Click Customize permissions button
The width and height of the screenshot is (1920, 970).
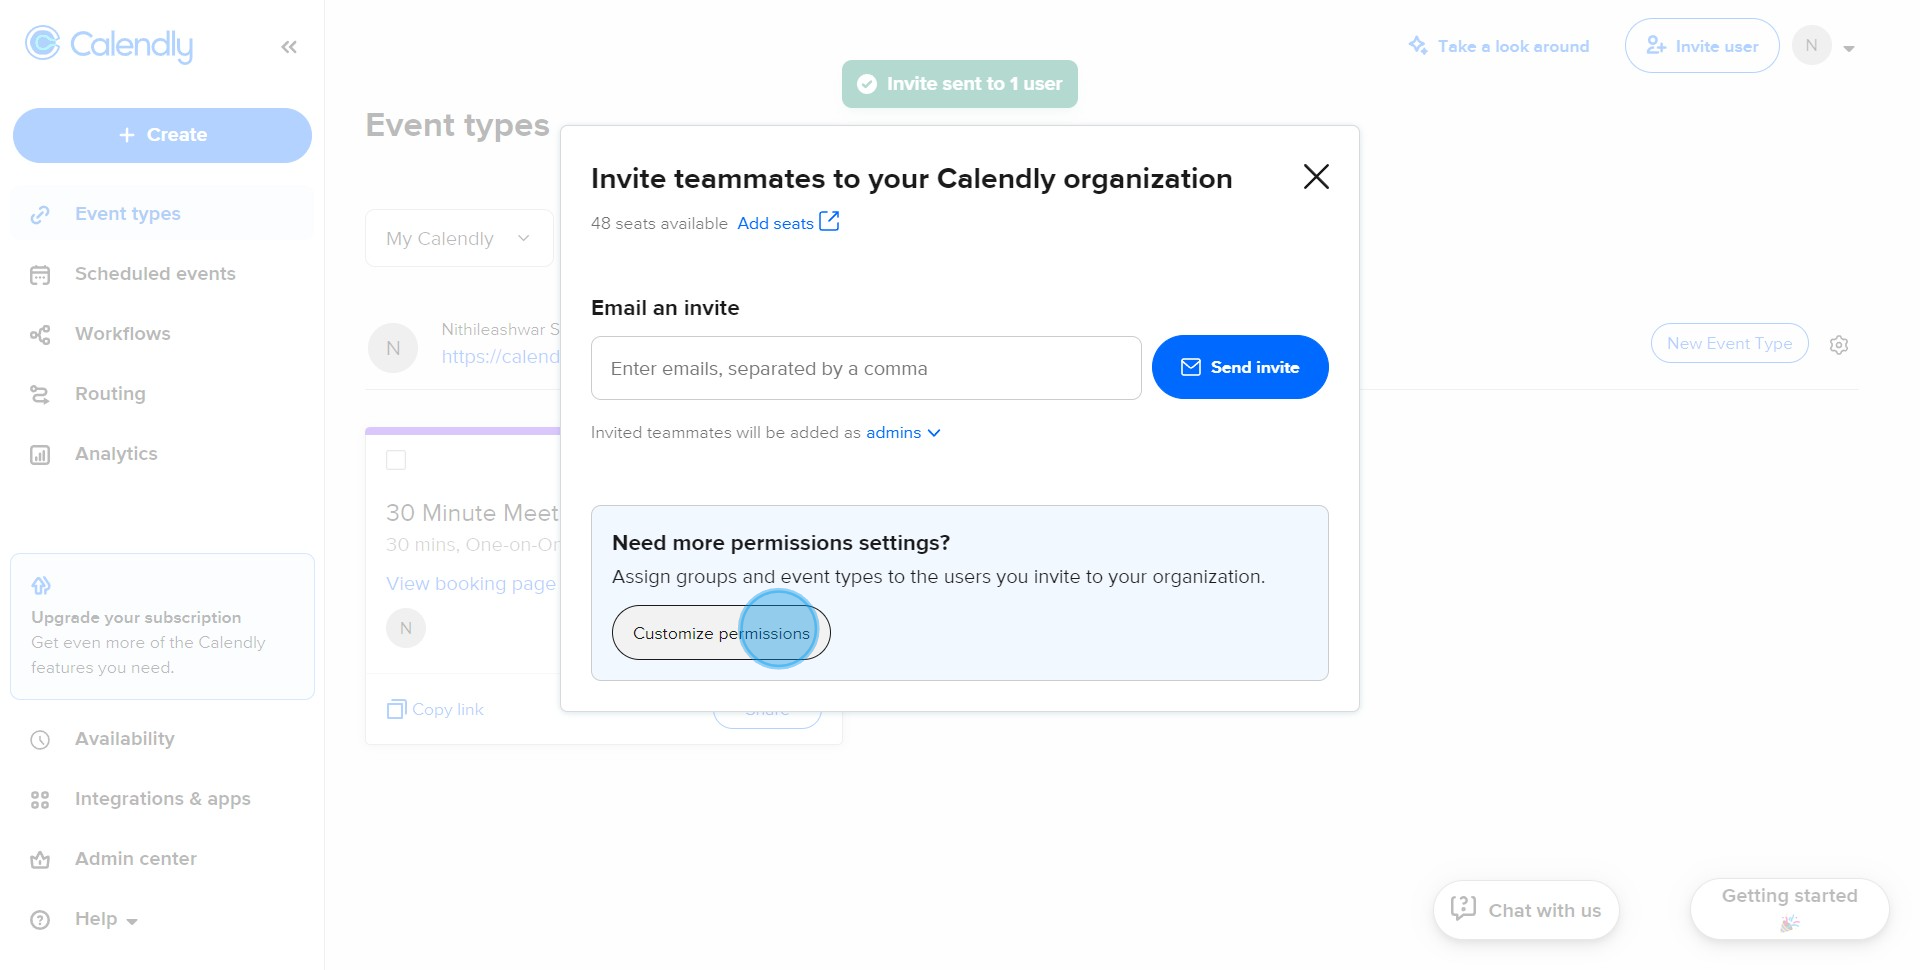coord(721,633)
